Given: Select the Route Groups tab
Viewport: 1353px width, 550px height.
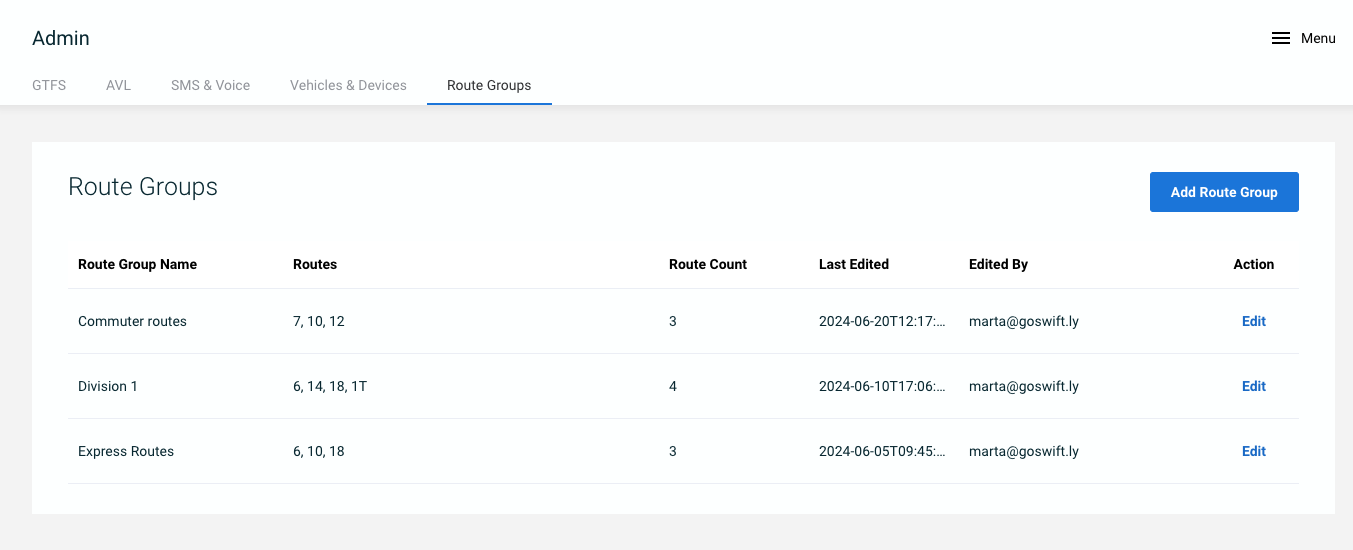Looking at the screenshot, I should (x=489, y=85).
